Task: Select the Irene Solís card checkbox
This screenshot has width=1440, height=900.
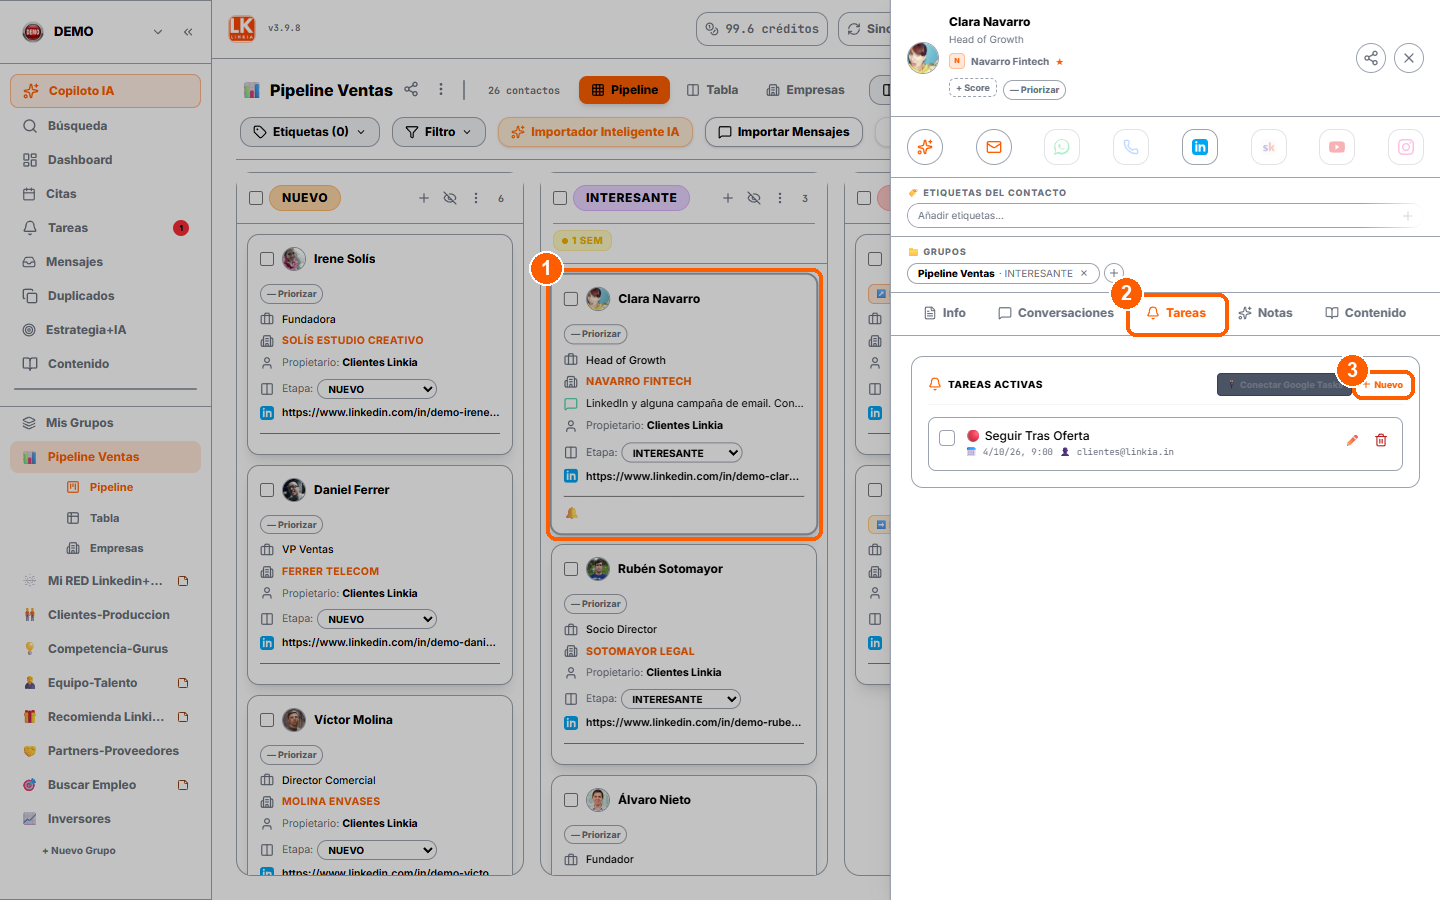Action: (x=267, y=259)
